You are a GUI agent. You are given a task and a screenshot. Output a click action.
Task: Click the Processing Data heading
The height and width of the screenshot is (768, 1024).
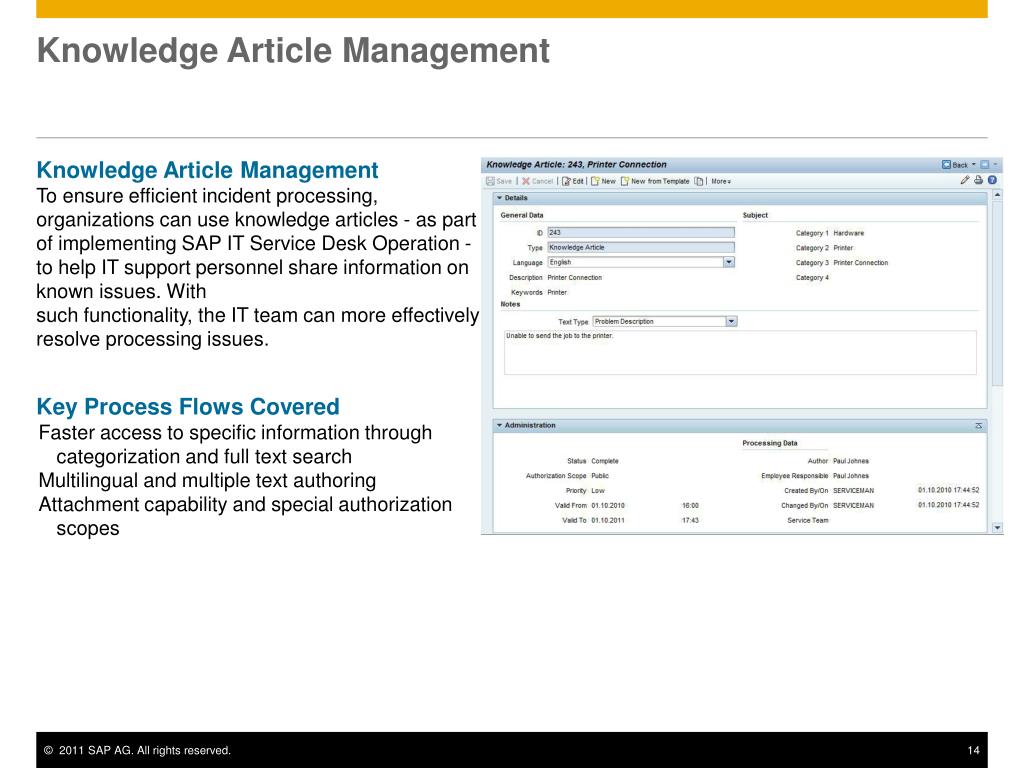click(769, 443)
